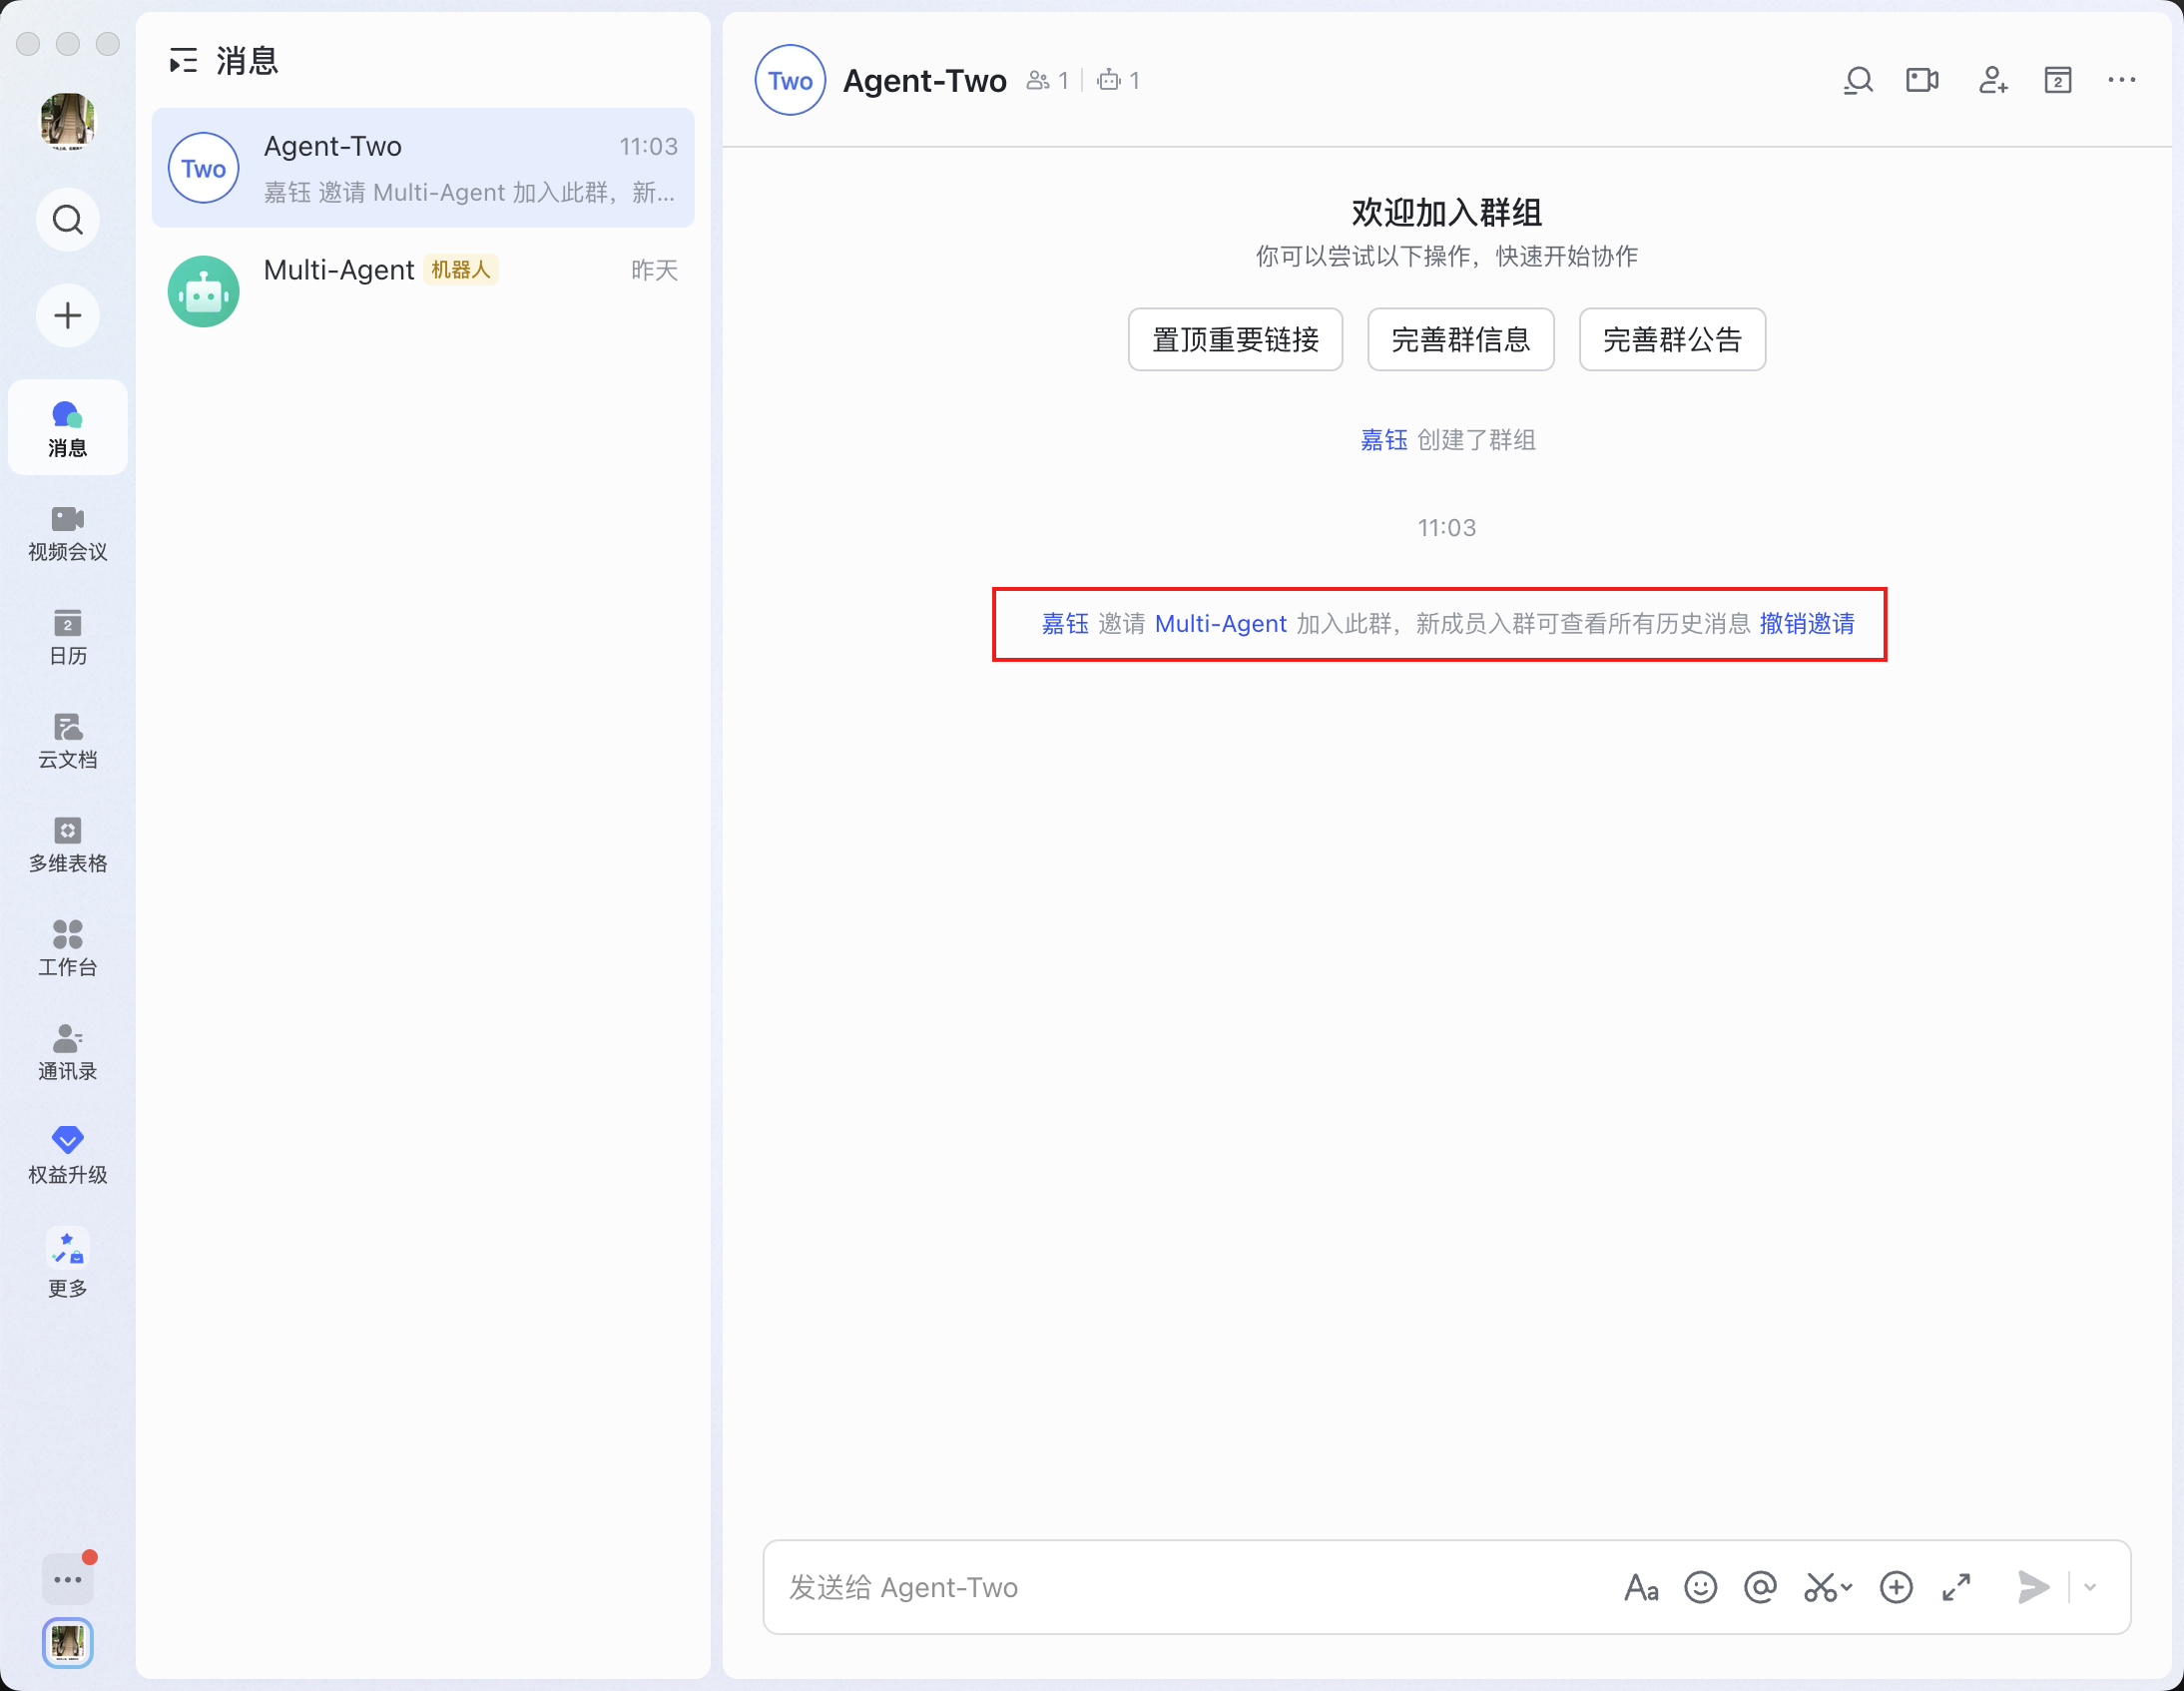The height and width of the screenshot is (1691, 2184).
Task: Attach content via the plus icon
Action: click(x=1896, y=1587)
